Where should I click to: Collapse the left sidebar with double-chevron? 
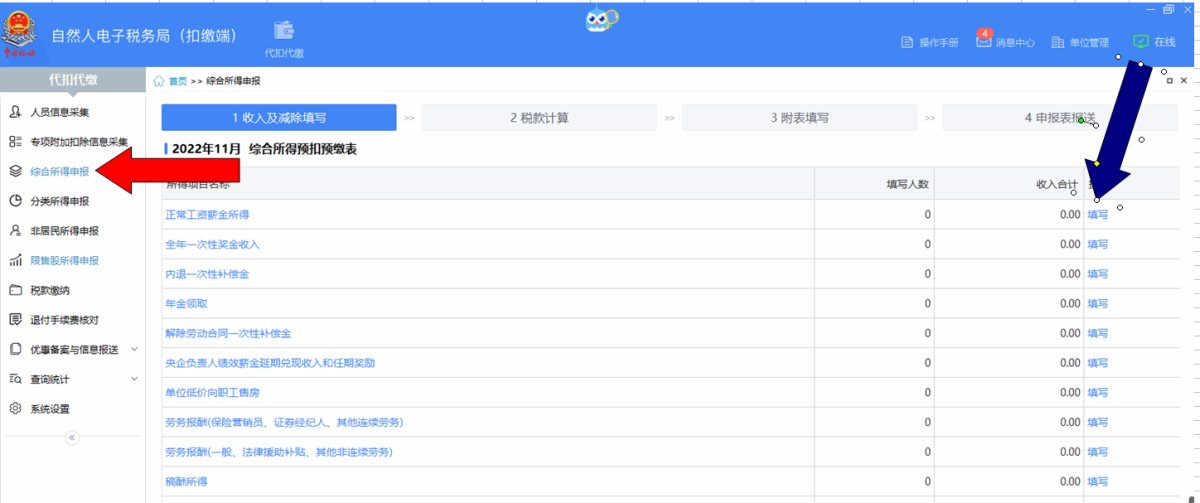(71, 437)
